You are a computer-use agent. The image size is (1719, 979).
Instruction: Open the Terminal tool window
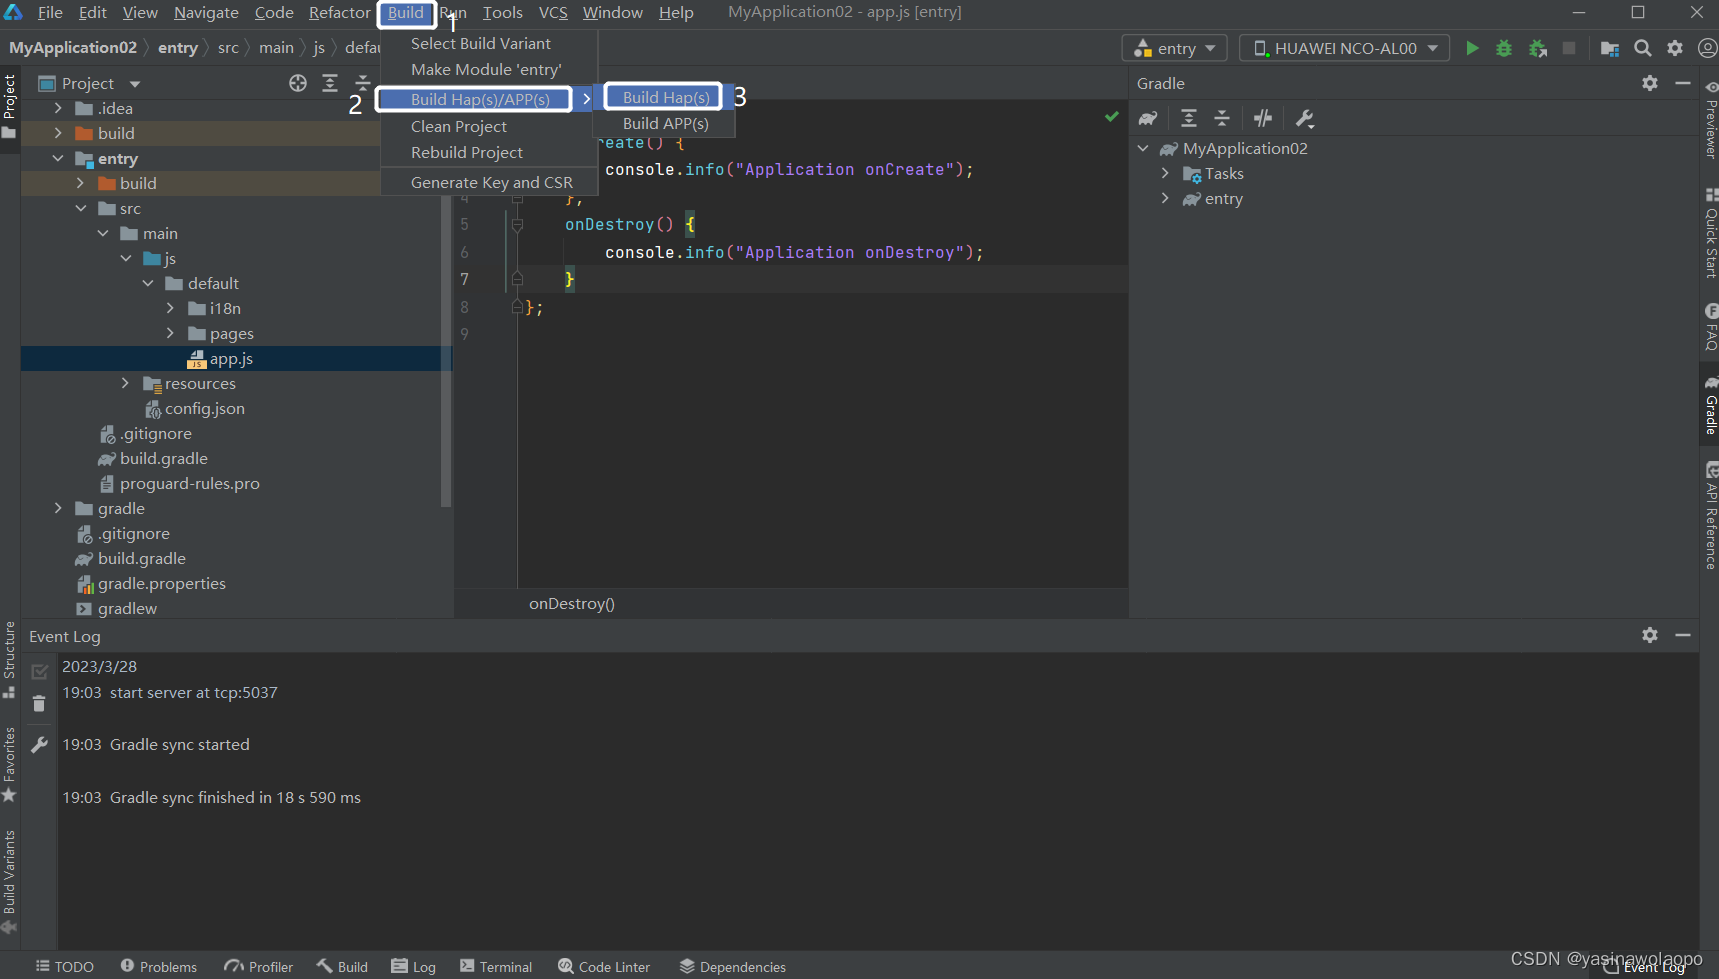coord(496,966)
